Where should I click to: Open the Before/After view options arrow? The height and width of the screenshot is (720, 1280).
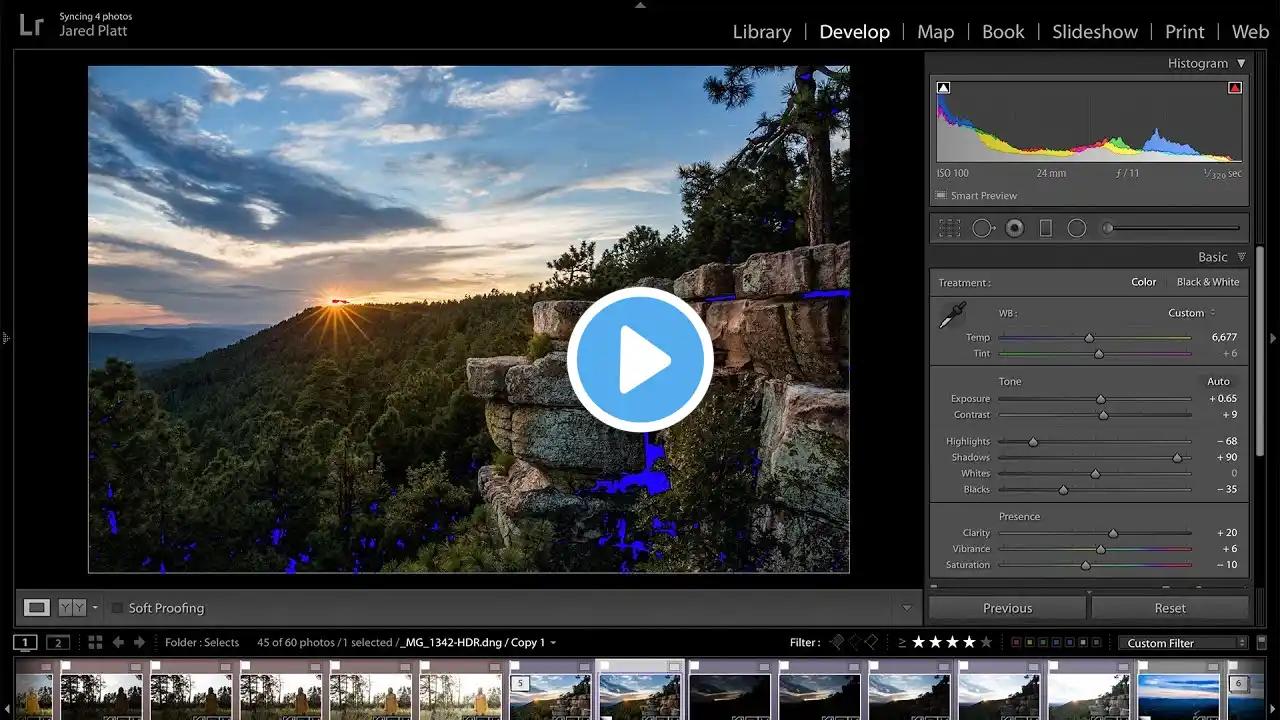pyautogui.click(x=95, y=607)
